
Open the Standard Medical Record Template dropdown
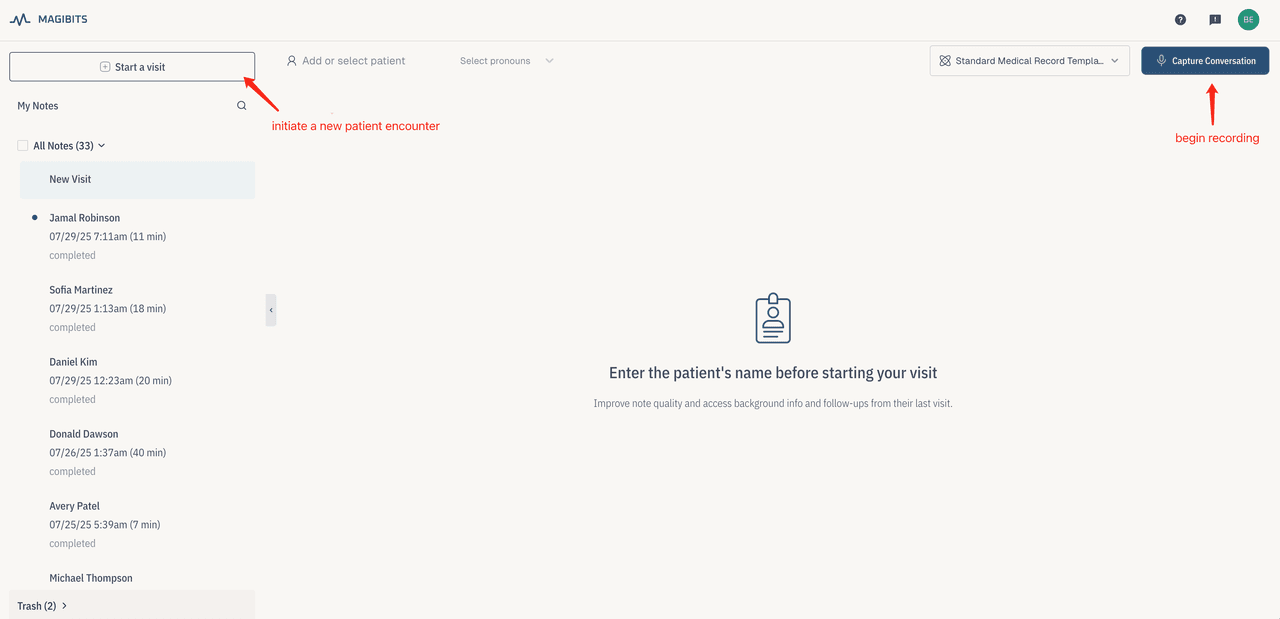click(x=1029, y=60)
